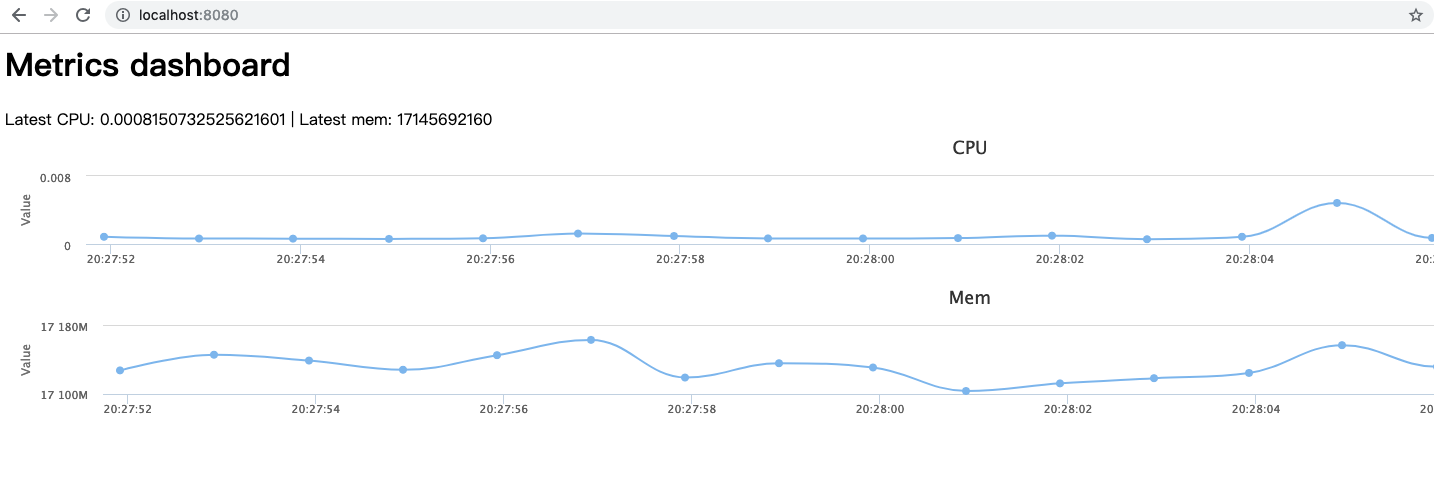Viewport: 1434px width, 498px height.
Task: Click the 0.008 label on CPU y-axis
Action: point(55,178)
